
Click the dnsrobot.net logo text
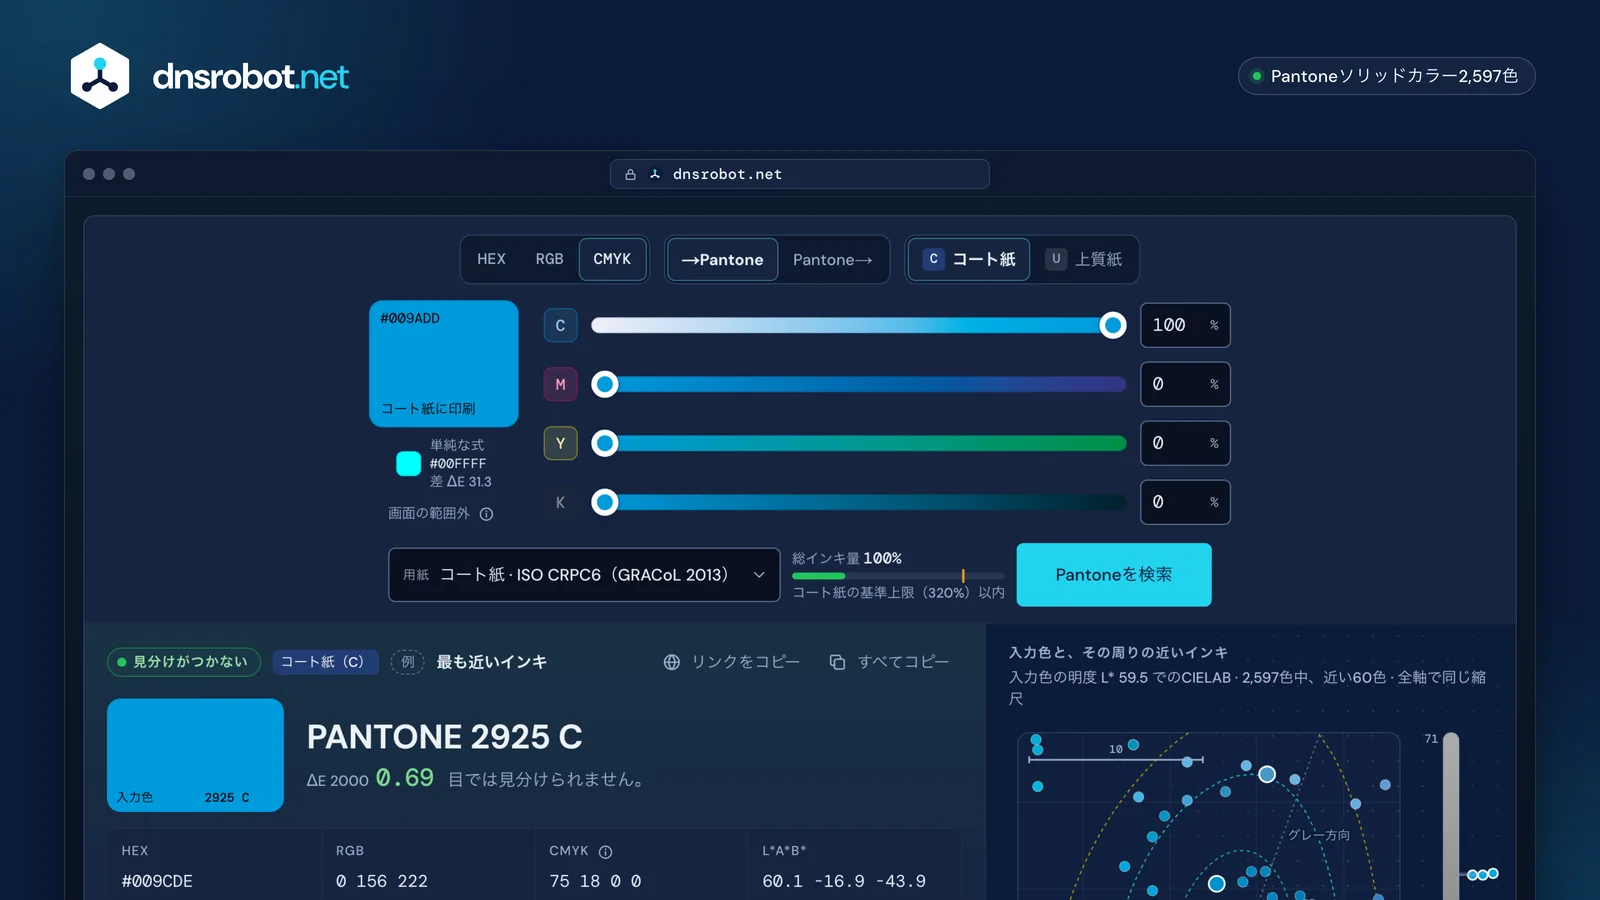point(250,76)
